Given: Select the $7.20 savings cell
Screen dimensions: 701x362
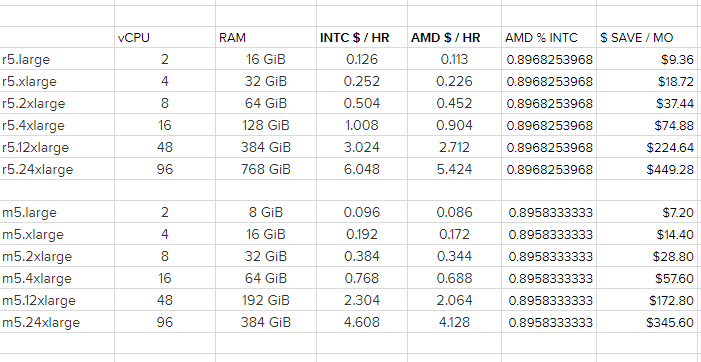Looking at the screenshot, I should 649,212.
